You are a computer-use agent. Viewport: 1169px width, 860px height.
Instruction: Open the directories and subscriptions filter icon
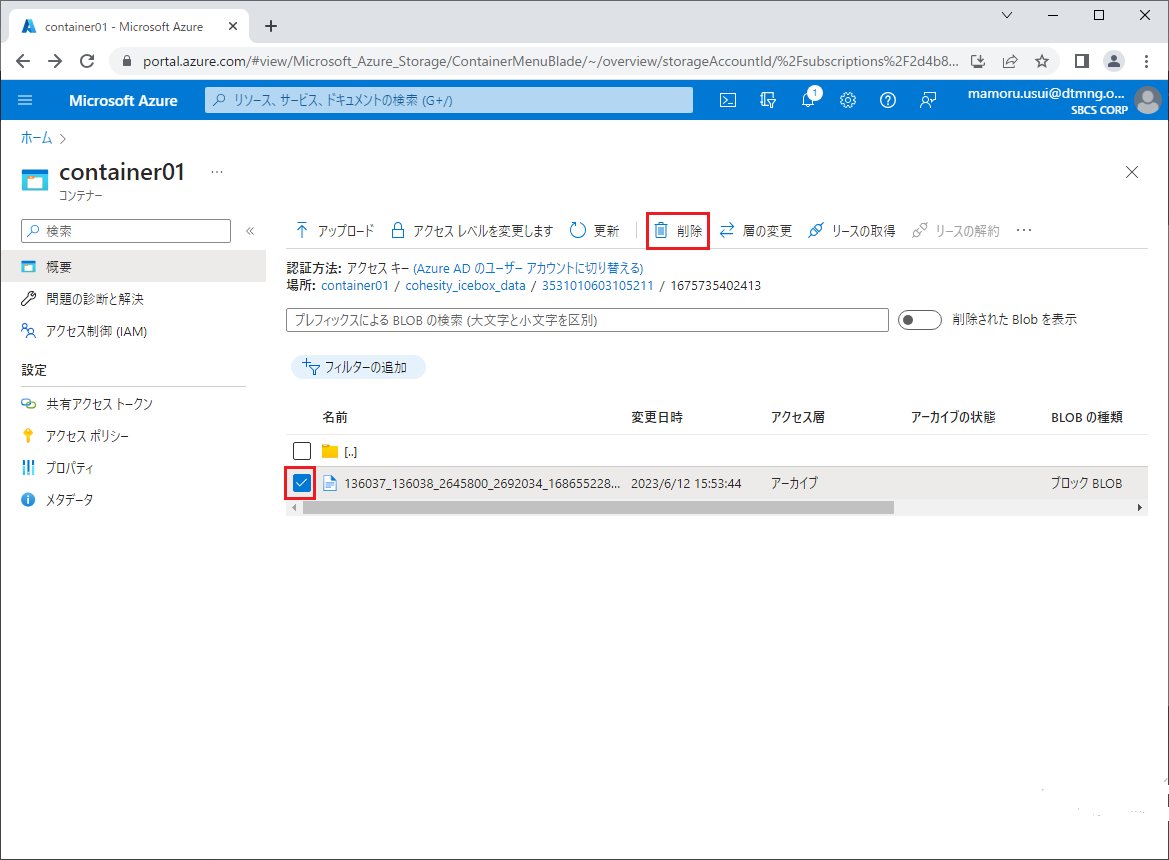pyautogui.click(x=768, y=100)
